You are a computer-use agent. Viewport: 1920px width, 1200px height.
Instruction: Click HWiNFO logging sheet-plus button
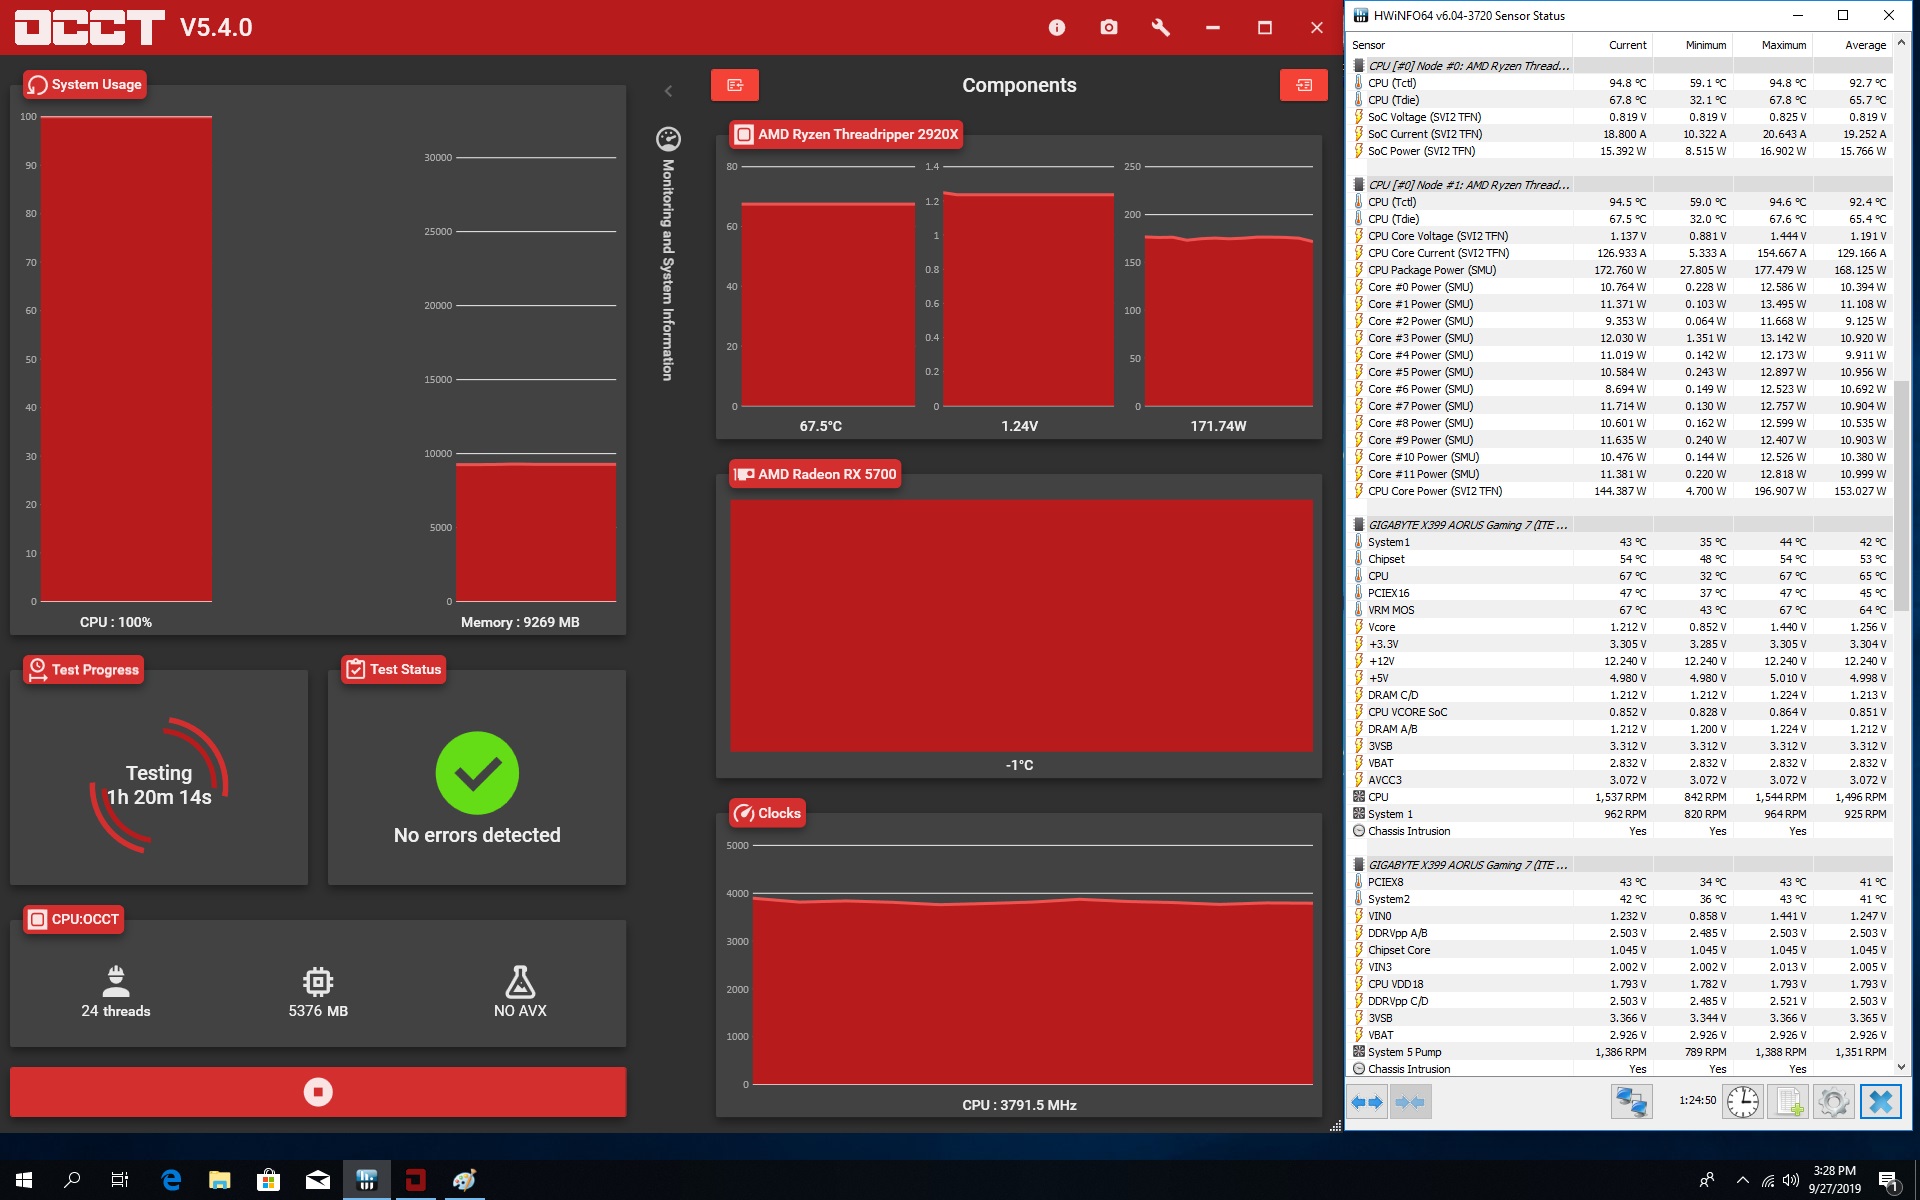[1788, 1102]
